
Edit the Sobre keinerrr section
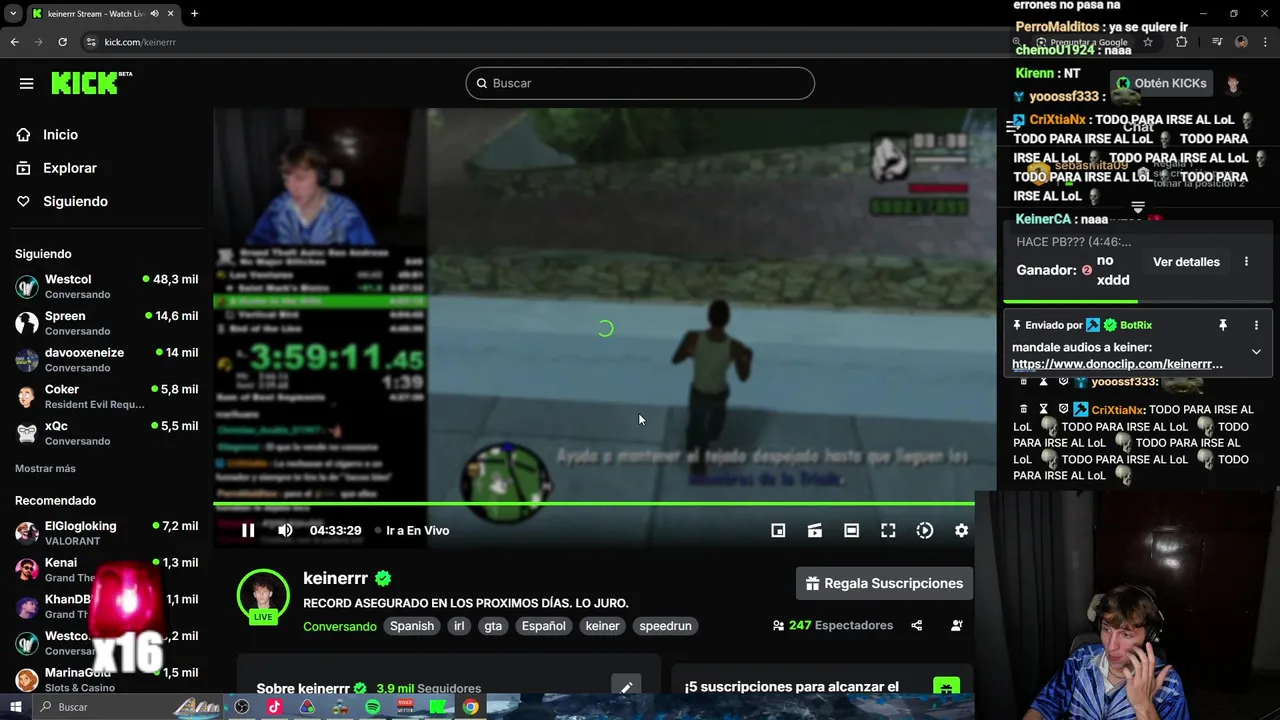(626, 688)
